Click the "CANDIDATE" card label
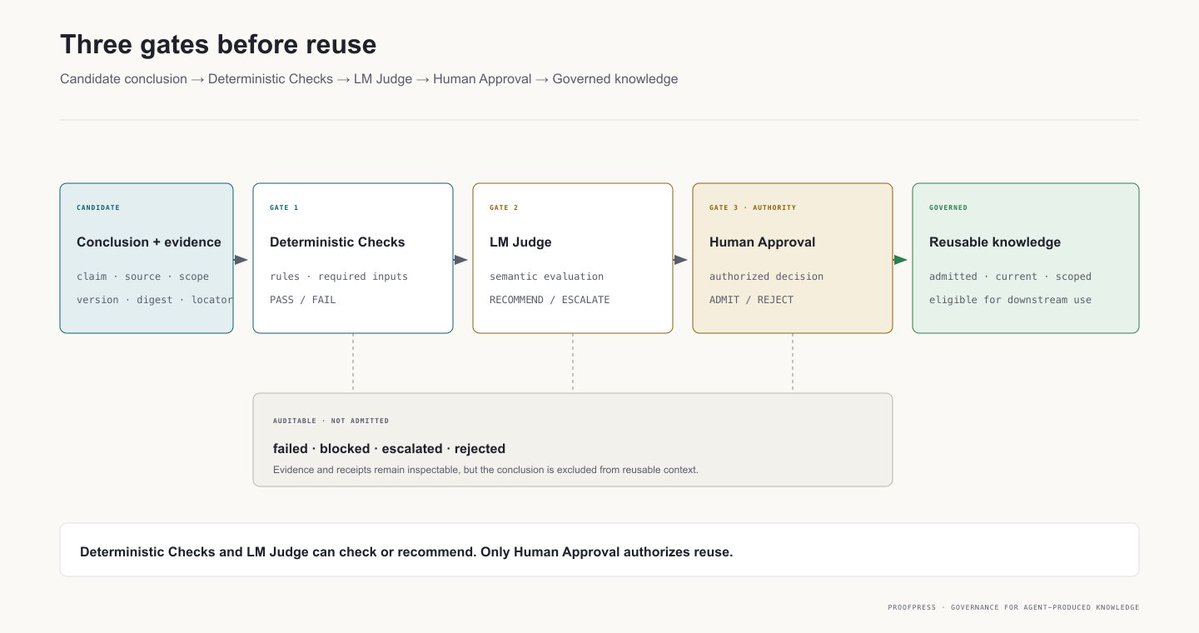Viewport: 1199px width, 633px height. coord(98,207)
